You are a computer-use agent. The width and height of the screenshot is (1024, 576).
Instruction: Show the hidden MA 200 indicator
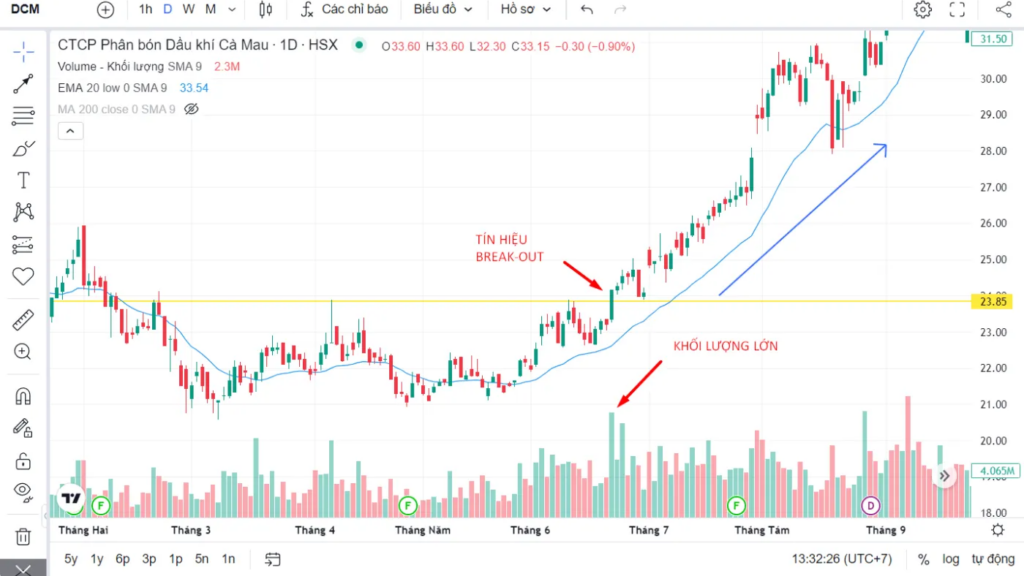point(192,109)
